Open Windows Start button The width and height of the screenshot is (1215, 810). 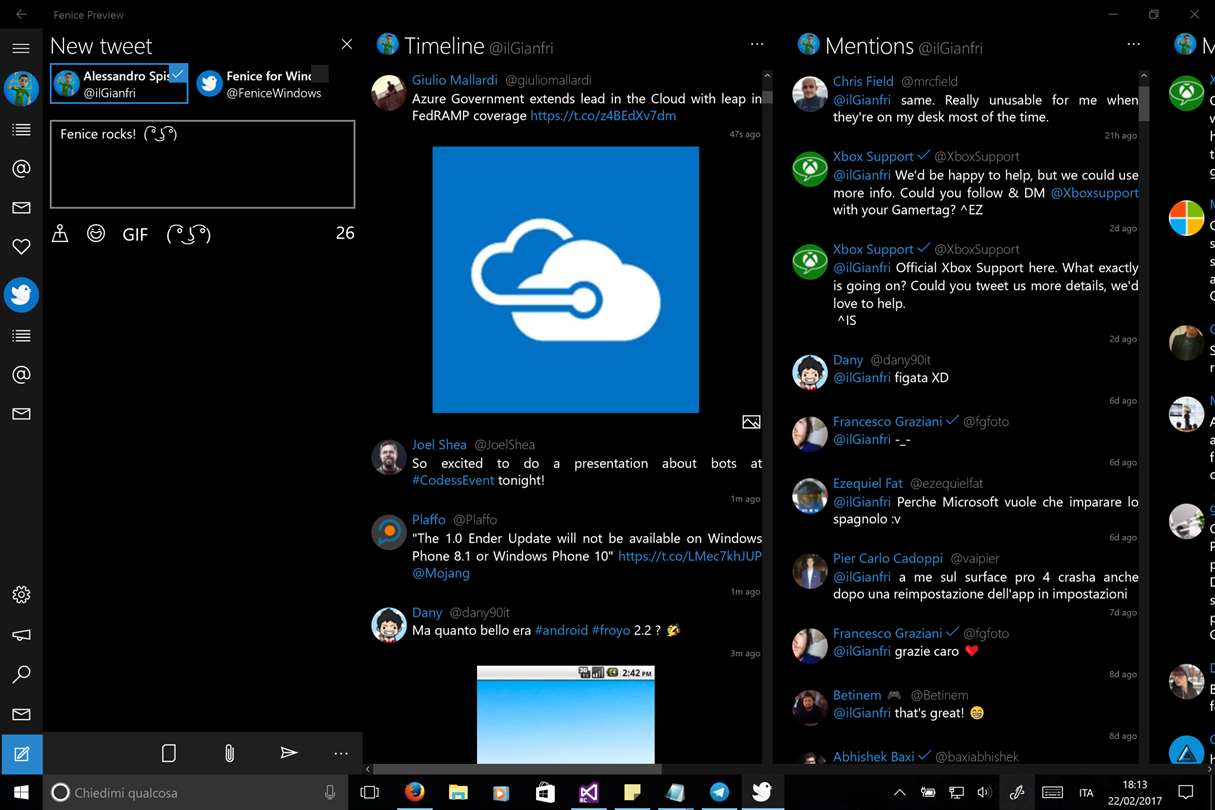21,792
